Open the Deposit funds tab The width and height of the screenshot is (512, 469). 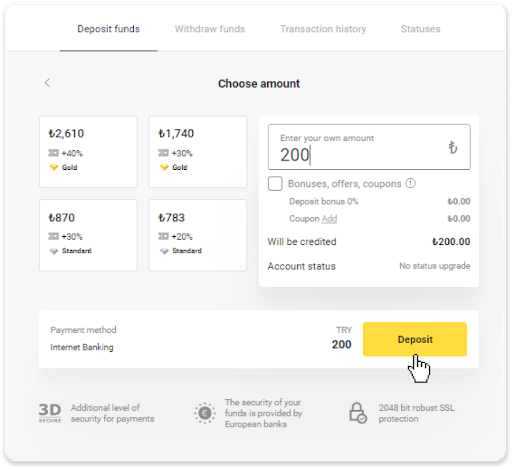click(x=109, y=29)
